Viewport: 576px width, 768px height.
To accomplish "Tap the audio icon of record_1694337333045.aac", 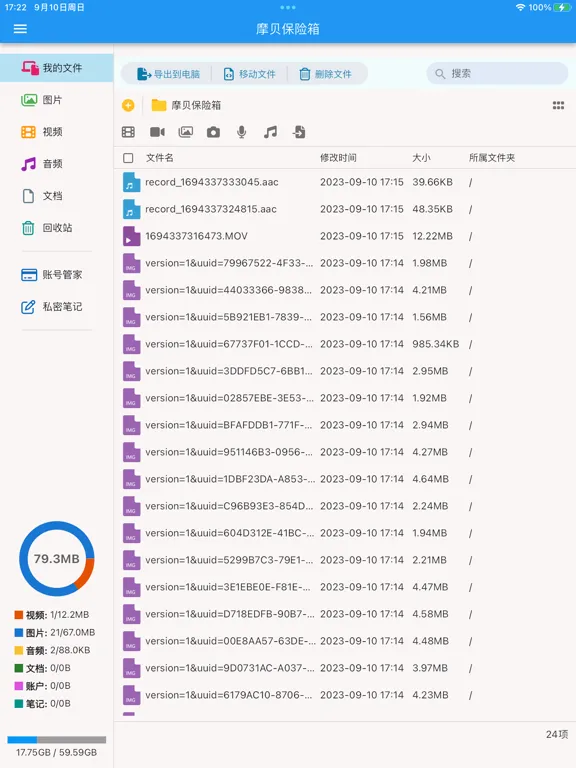I will [131, 182].
